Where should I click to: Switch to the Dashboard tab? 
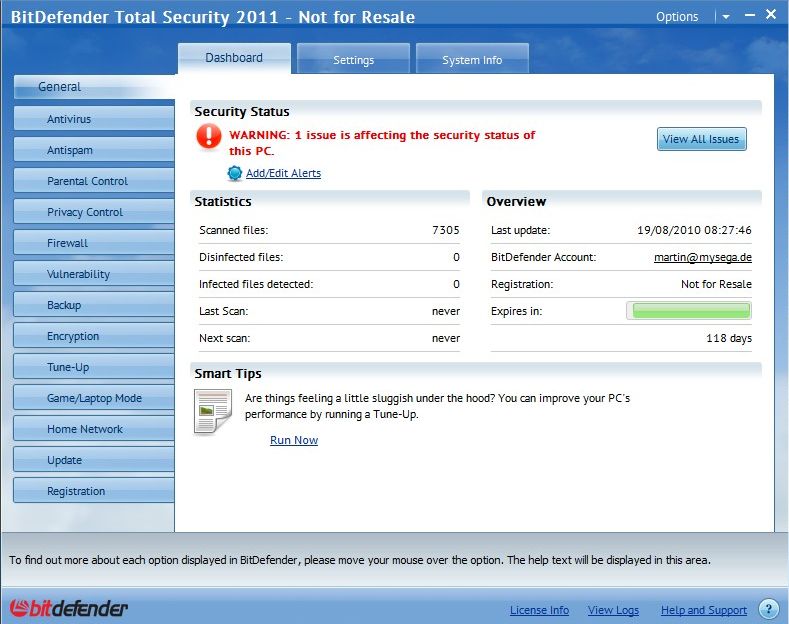[234, 58]
